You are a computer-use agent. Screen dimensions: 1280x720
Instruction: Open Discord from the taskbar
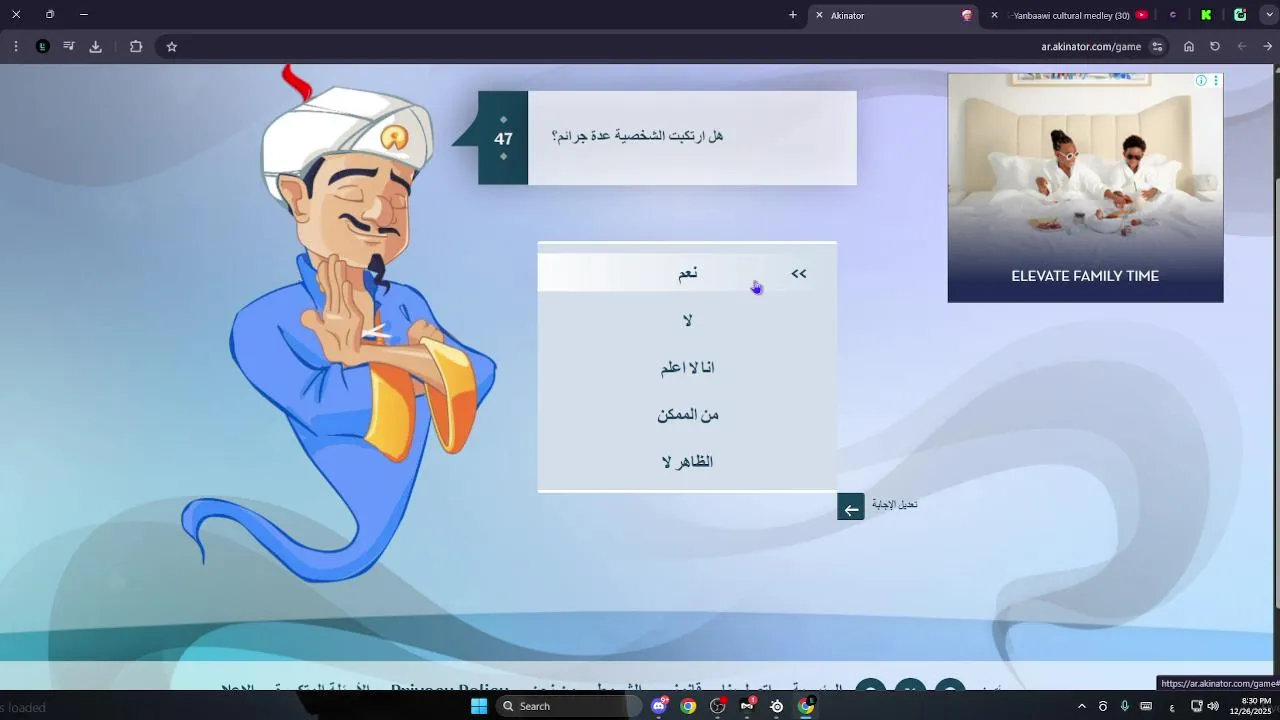659,706
